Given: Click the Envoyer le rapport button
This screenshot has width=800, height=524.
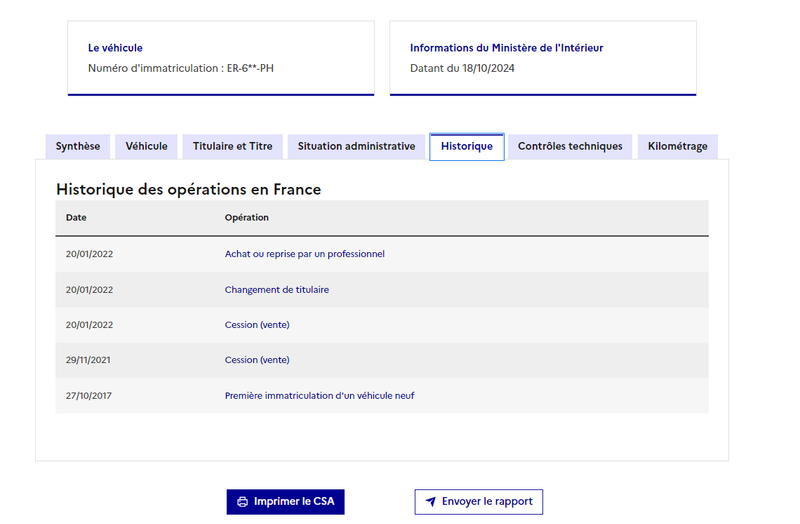Looking at the screenshot, I should coord(479,502).
